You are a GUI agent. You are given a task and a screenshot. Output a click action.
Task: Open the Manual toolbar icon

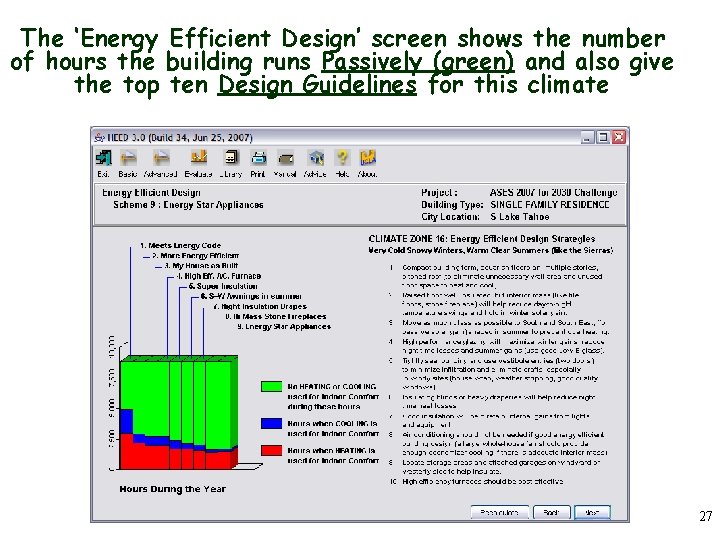(286, 159)
